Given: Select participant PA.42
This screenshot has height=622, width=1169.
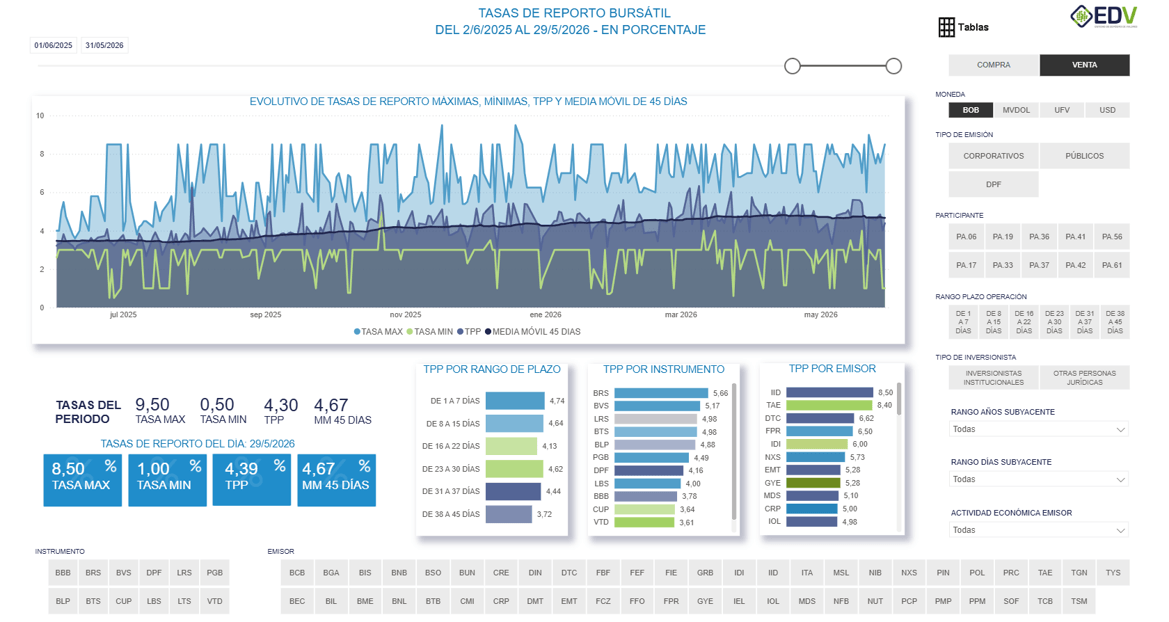Looking at the screenshot, I should pos(1076,265).
